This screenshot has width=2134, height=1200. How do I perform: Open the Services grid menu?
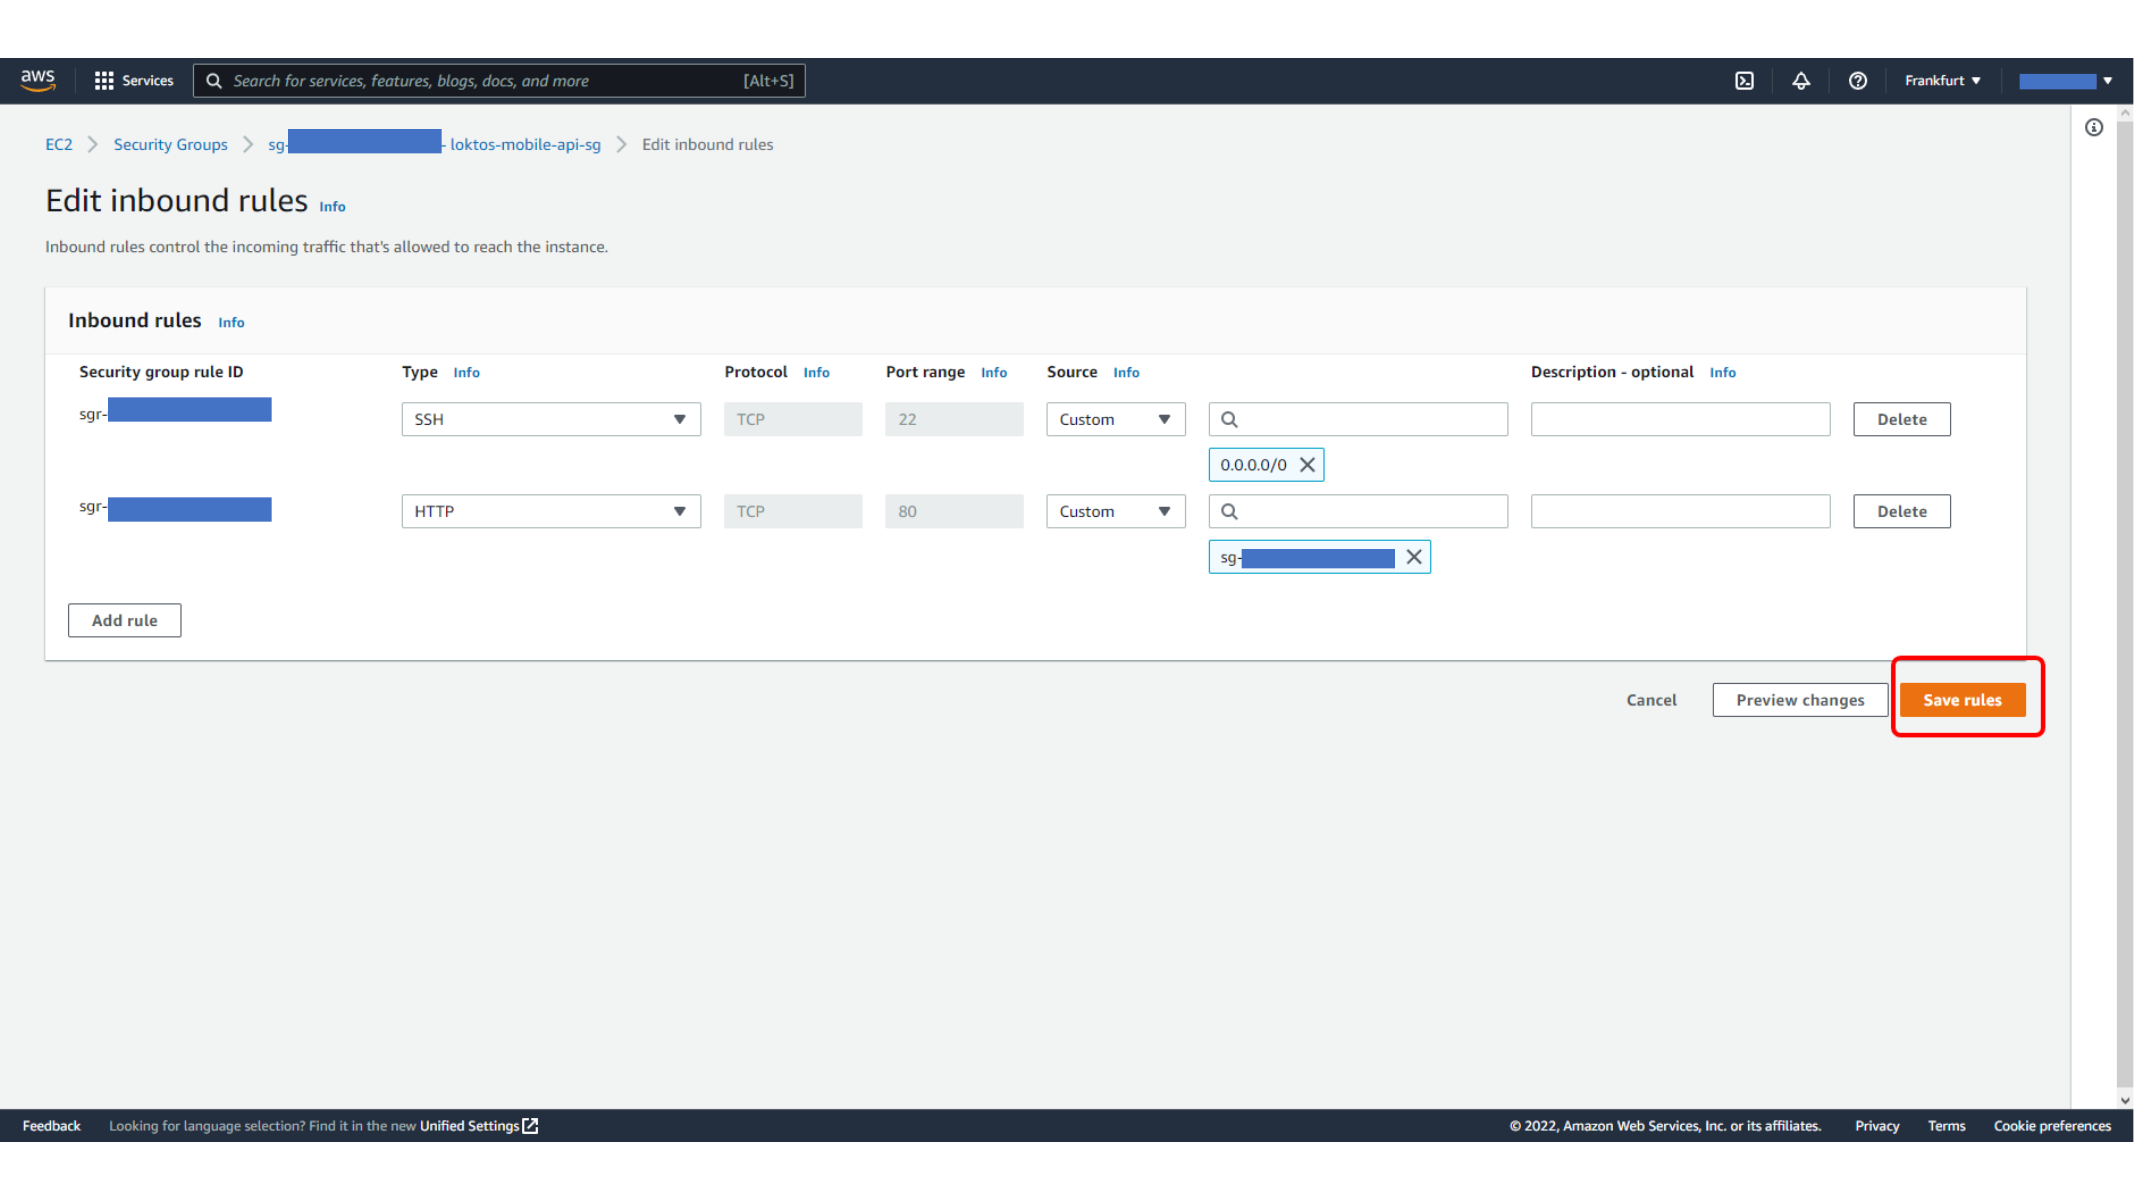[x=133, y=80]
